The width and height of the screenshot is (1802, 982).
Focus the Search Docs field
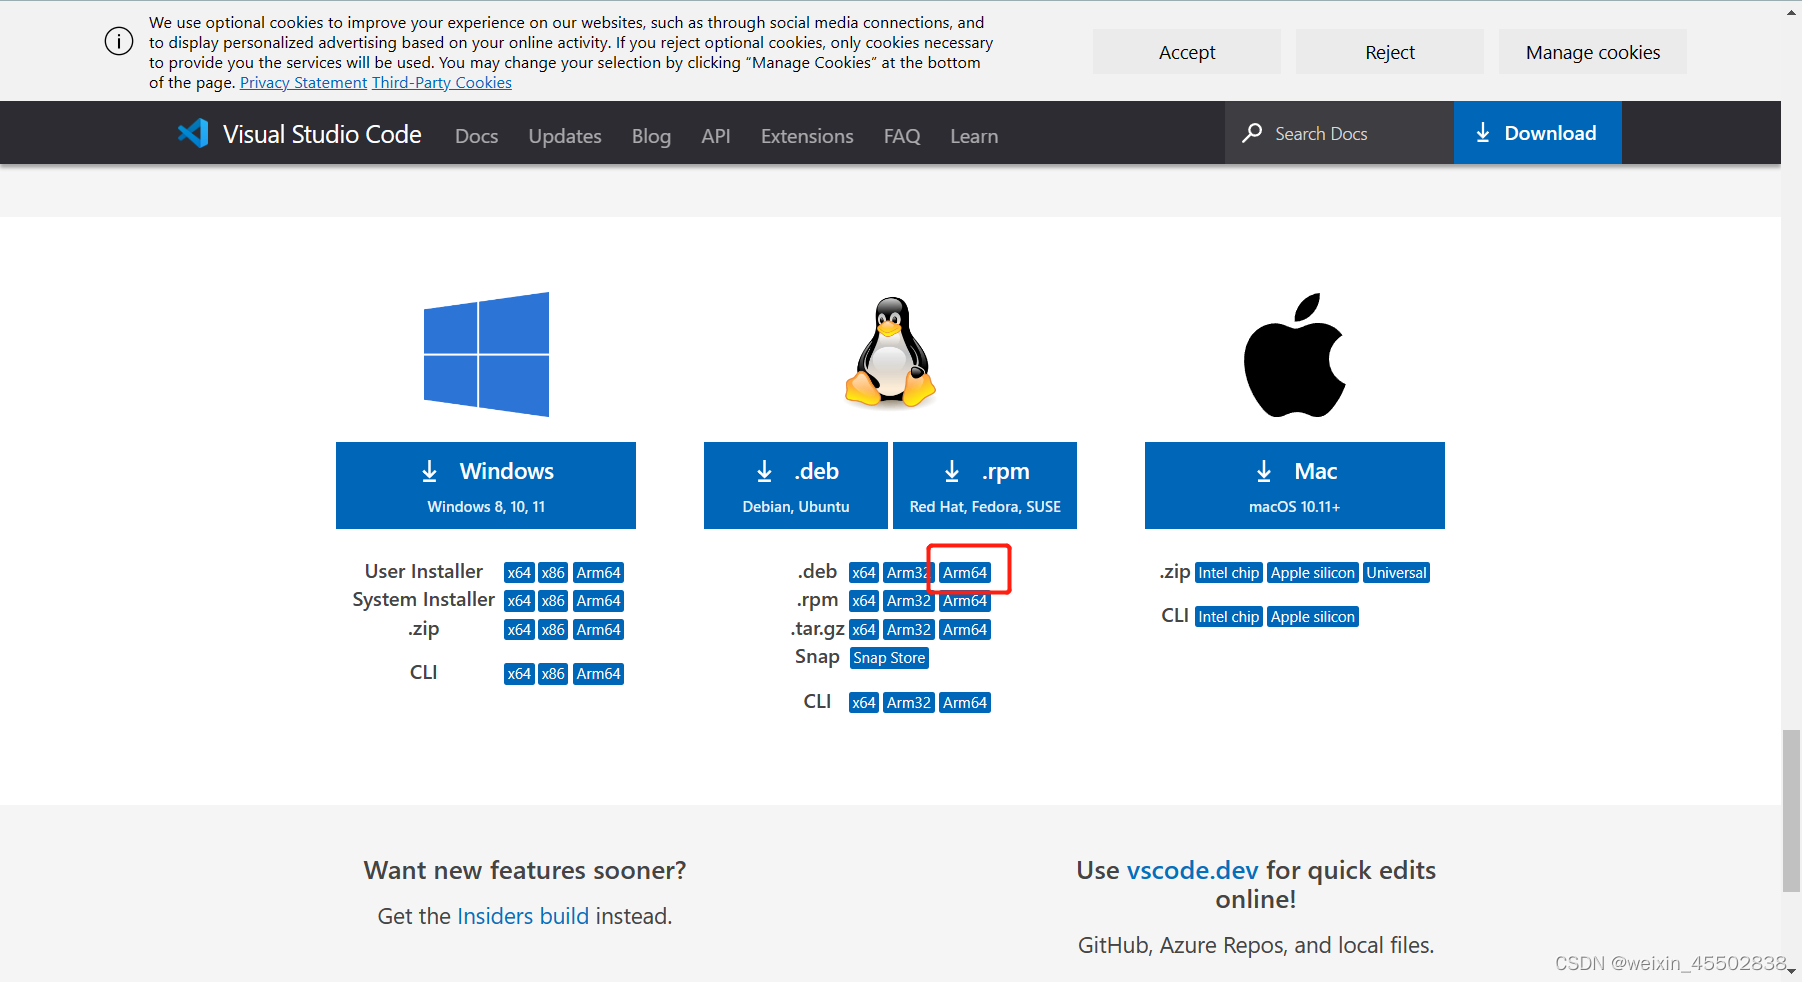[x=1339, y=133]
